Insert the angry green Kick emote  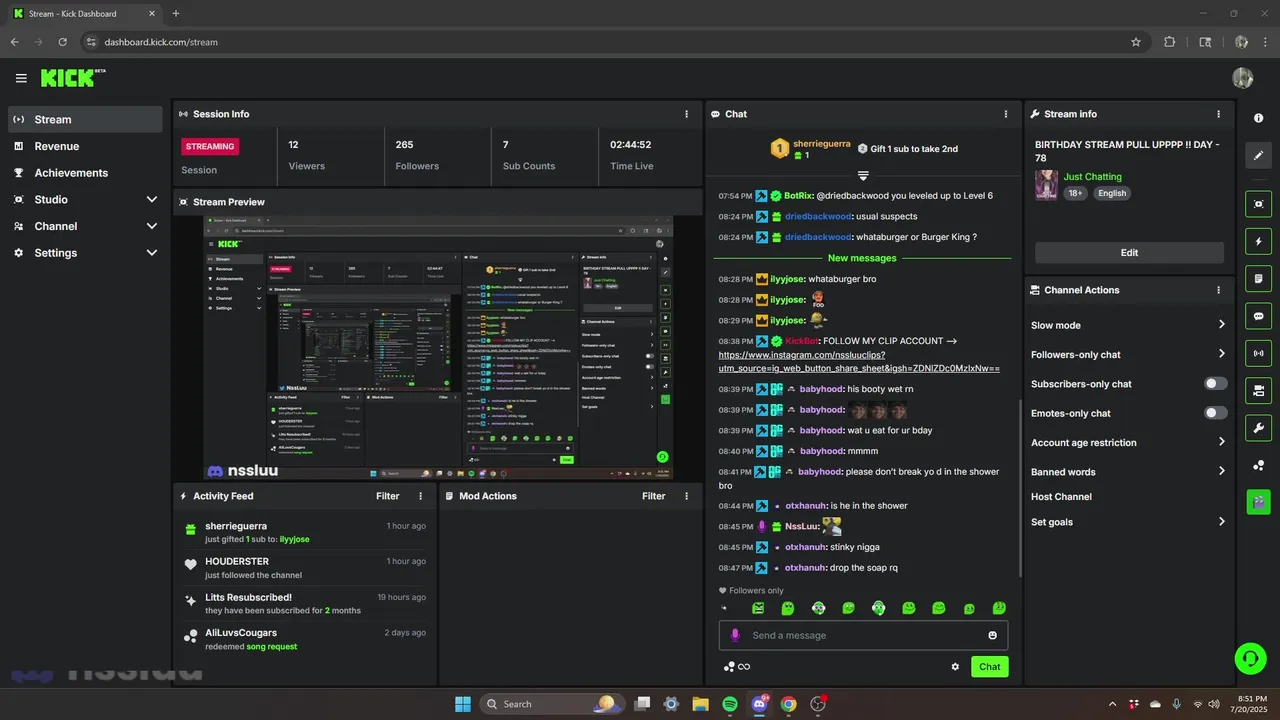(x=758, y=608)
